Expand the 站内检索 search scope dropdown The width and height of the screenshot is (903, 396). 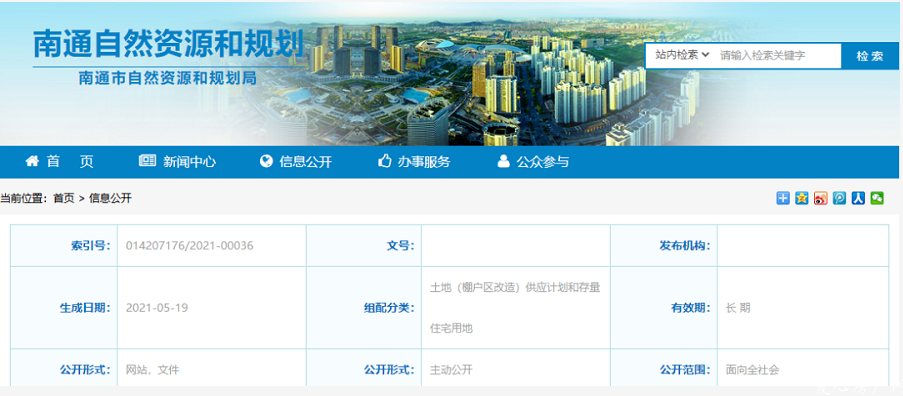(x=682, y=55)
